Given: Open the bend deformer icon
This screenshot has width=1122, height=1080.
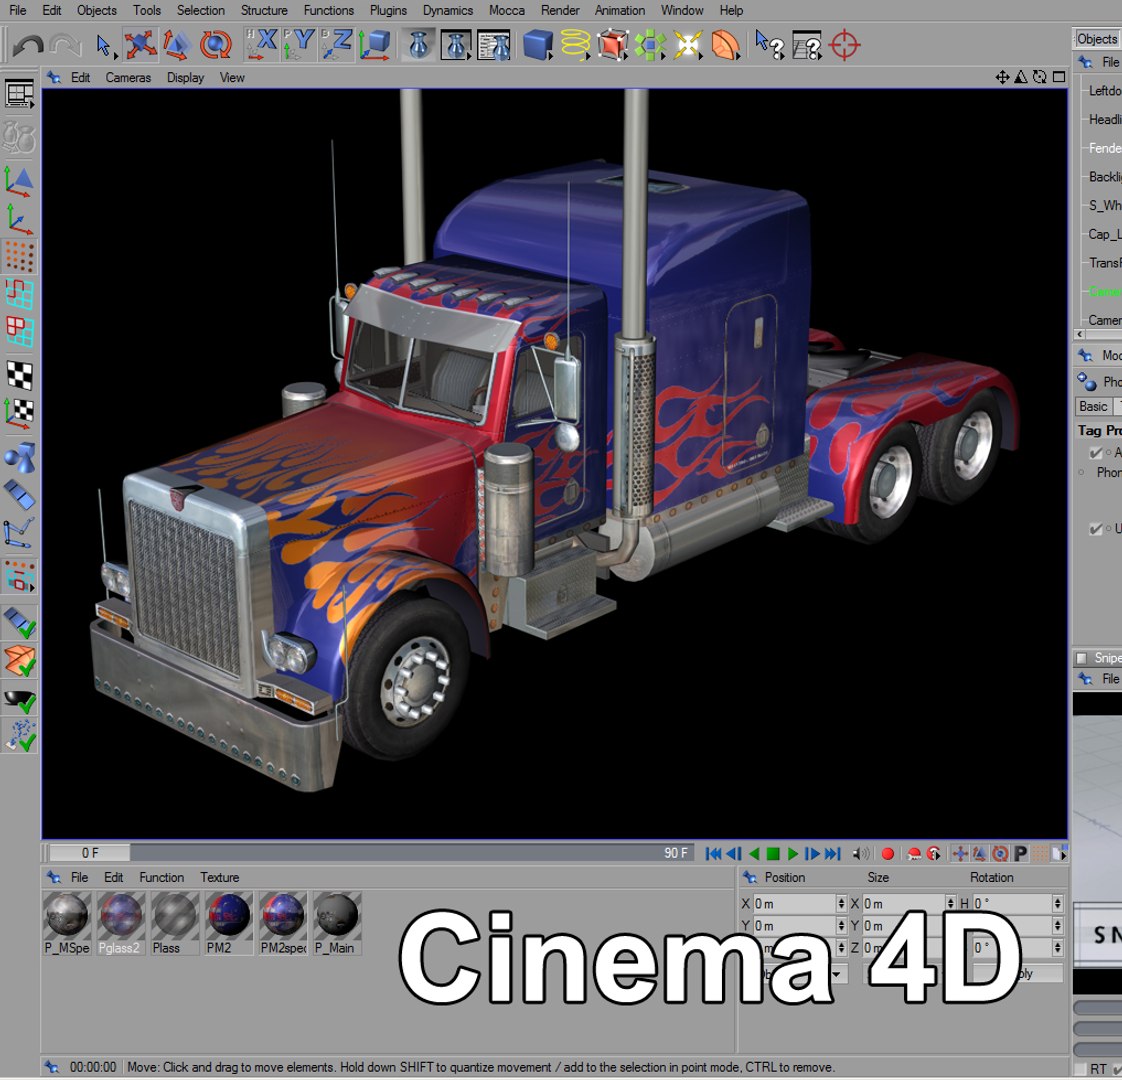Looking at the screenshot, I should click(x=725, y=45).
